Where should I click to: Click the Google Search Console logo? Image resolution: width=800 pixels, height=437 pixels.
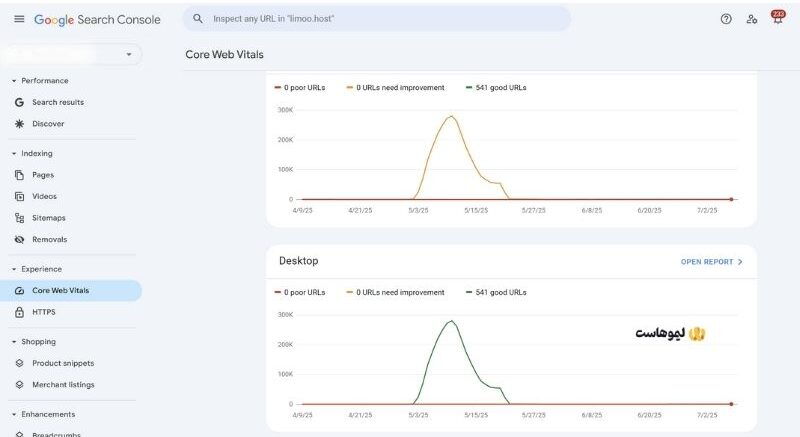[97, 20]
